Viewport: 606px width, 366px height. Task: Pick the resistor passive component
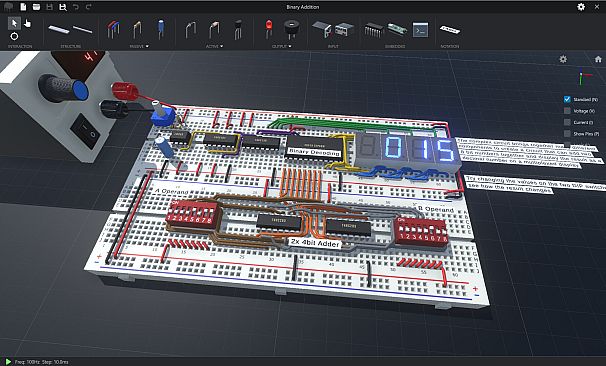pos(137,30)
